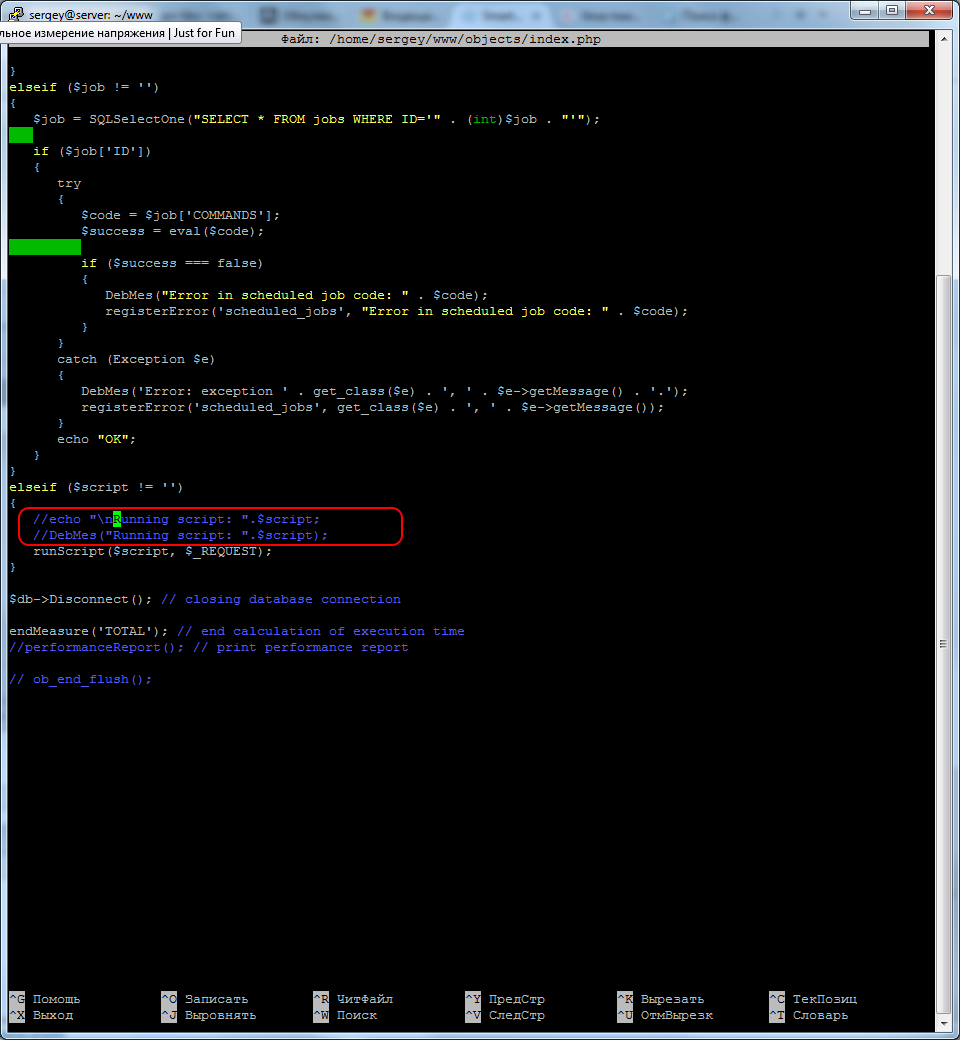
Task: Click the line if ($success === false)
Action: (x=172, y=263)
